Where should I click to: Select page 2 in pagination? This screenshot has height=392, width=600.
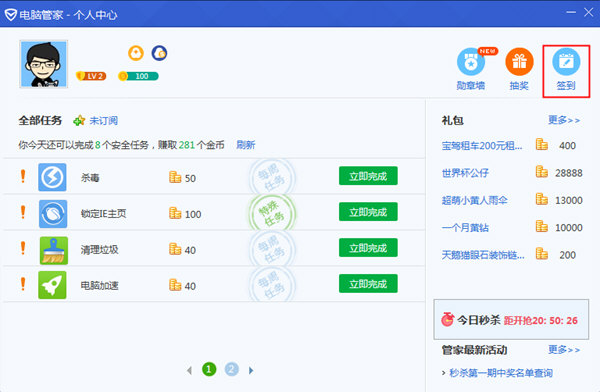click(232, 369)
